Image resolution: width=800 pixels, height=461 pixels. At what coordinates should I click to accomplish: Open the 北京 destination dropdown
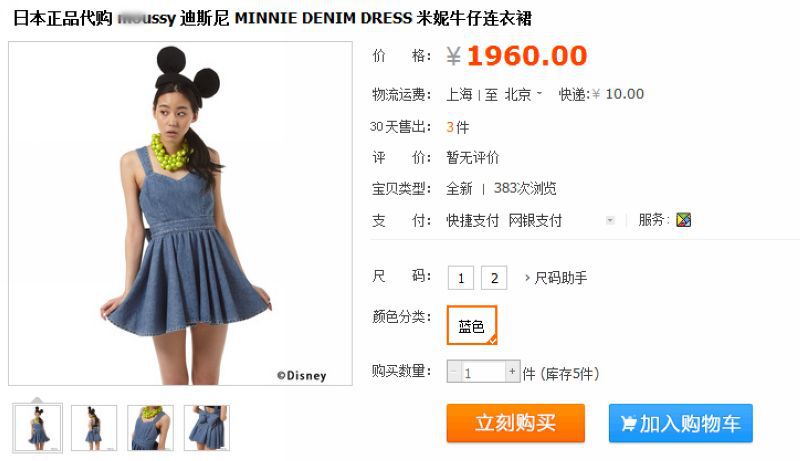tap(523, 94)
